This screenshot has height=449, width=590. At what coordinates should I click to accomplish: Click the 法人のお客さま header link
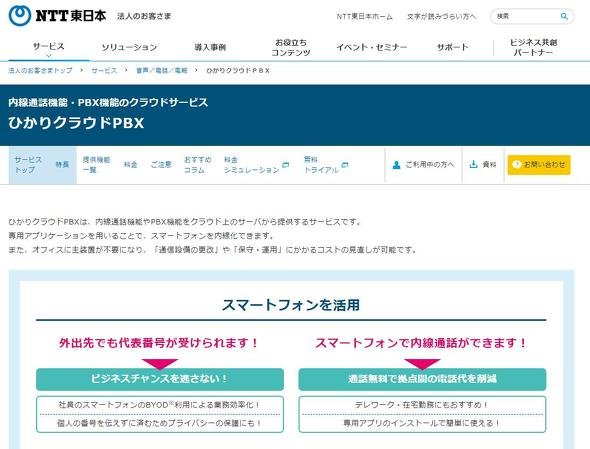click(x=144, y=16)
